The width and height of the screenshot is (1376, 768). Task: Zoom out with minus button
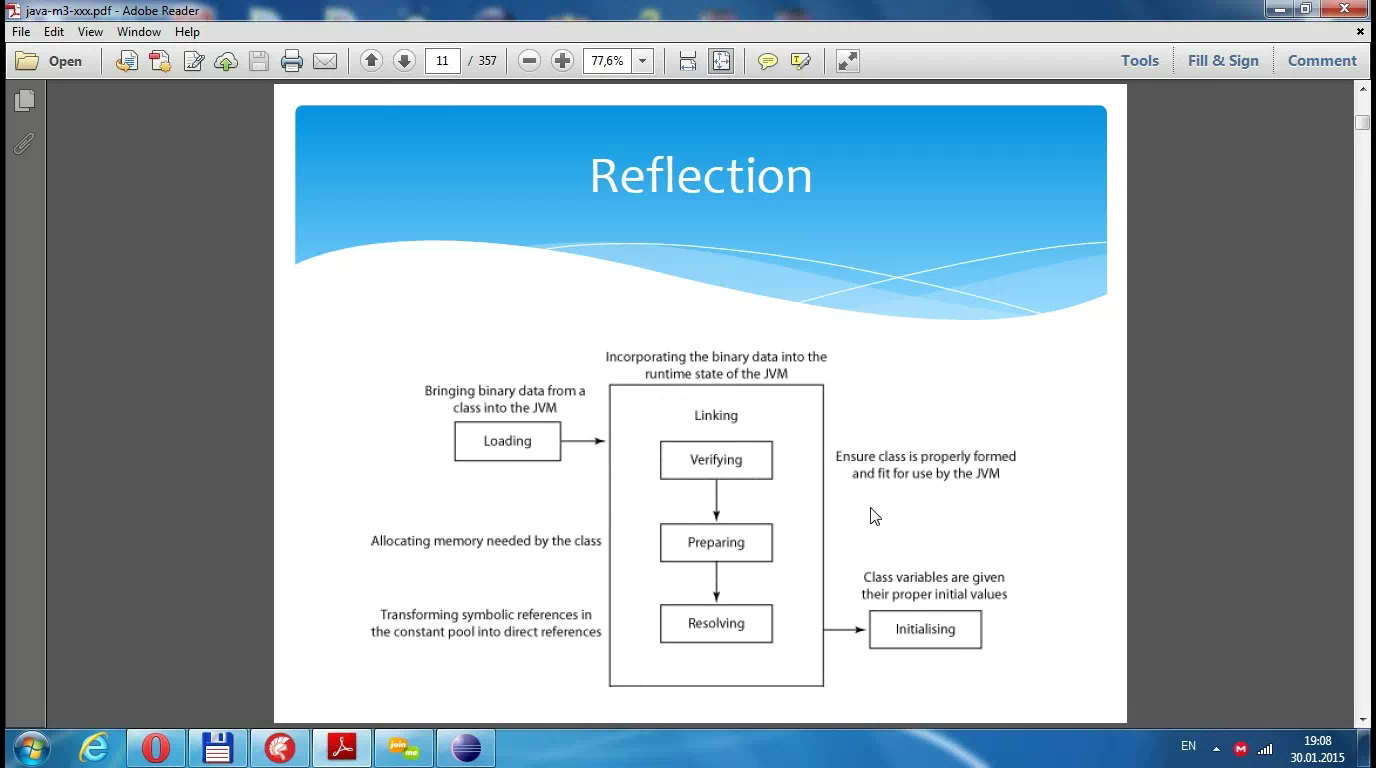[x=530, y=61]
